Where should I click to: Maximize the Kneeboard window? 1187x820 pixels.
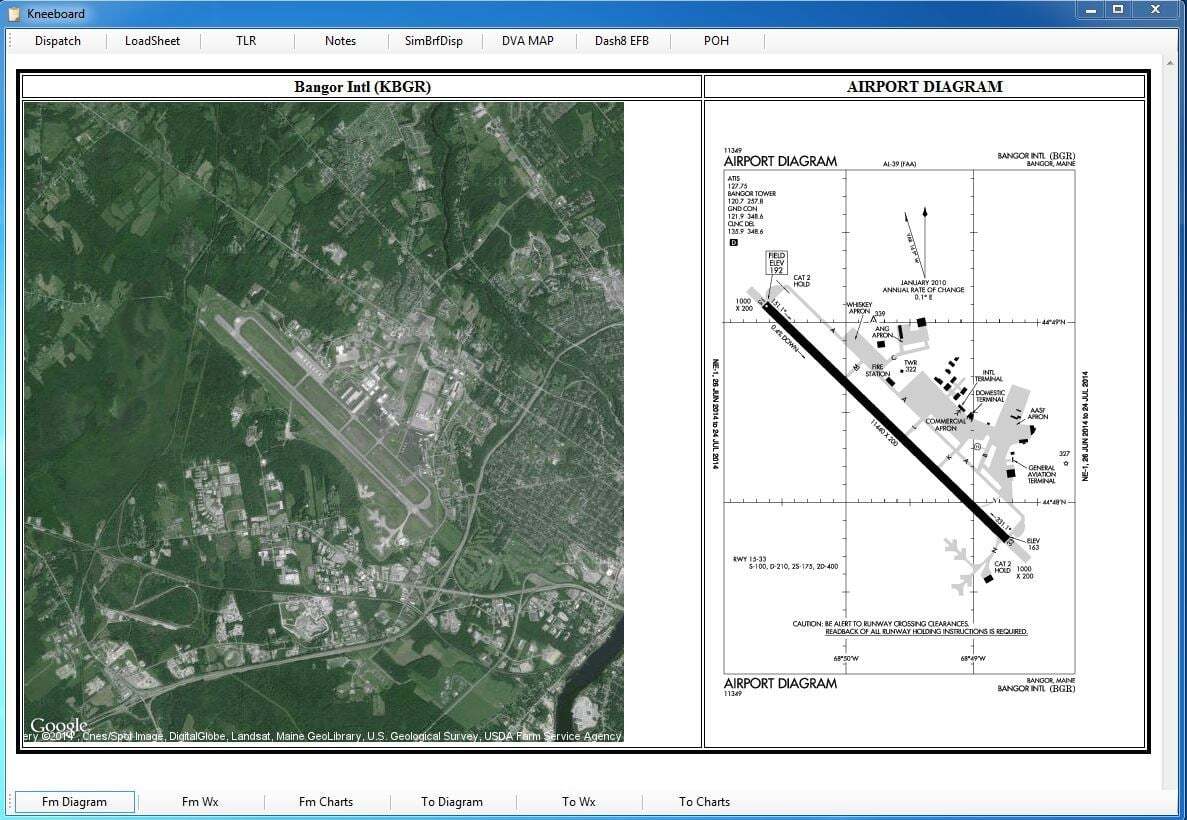(1118, 10)
